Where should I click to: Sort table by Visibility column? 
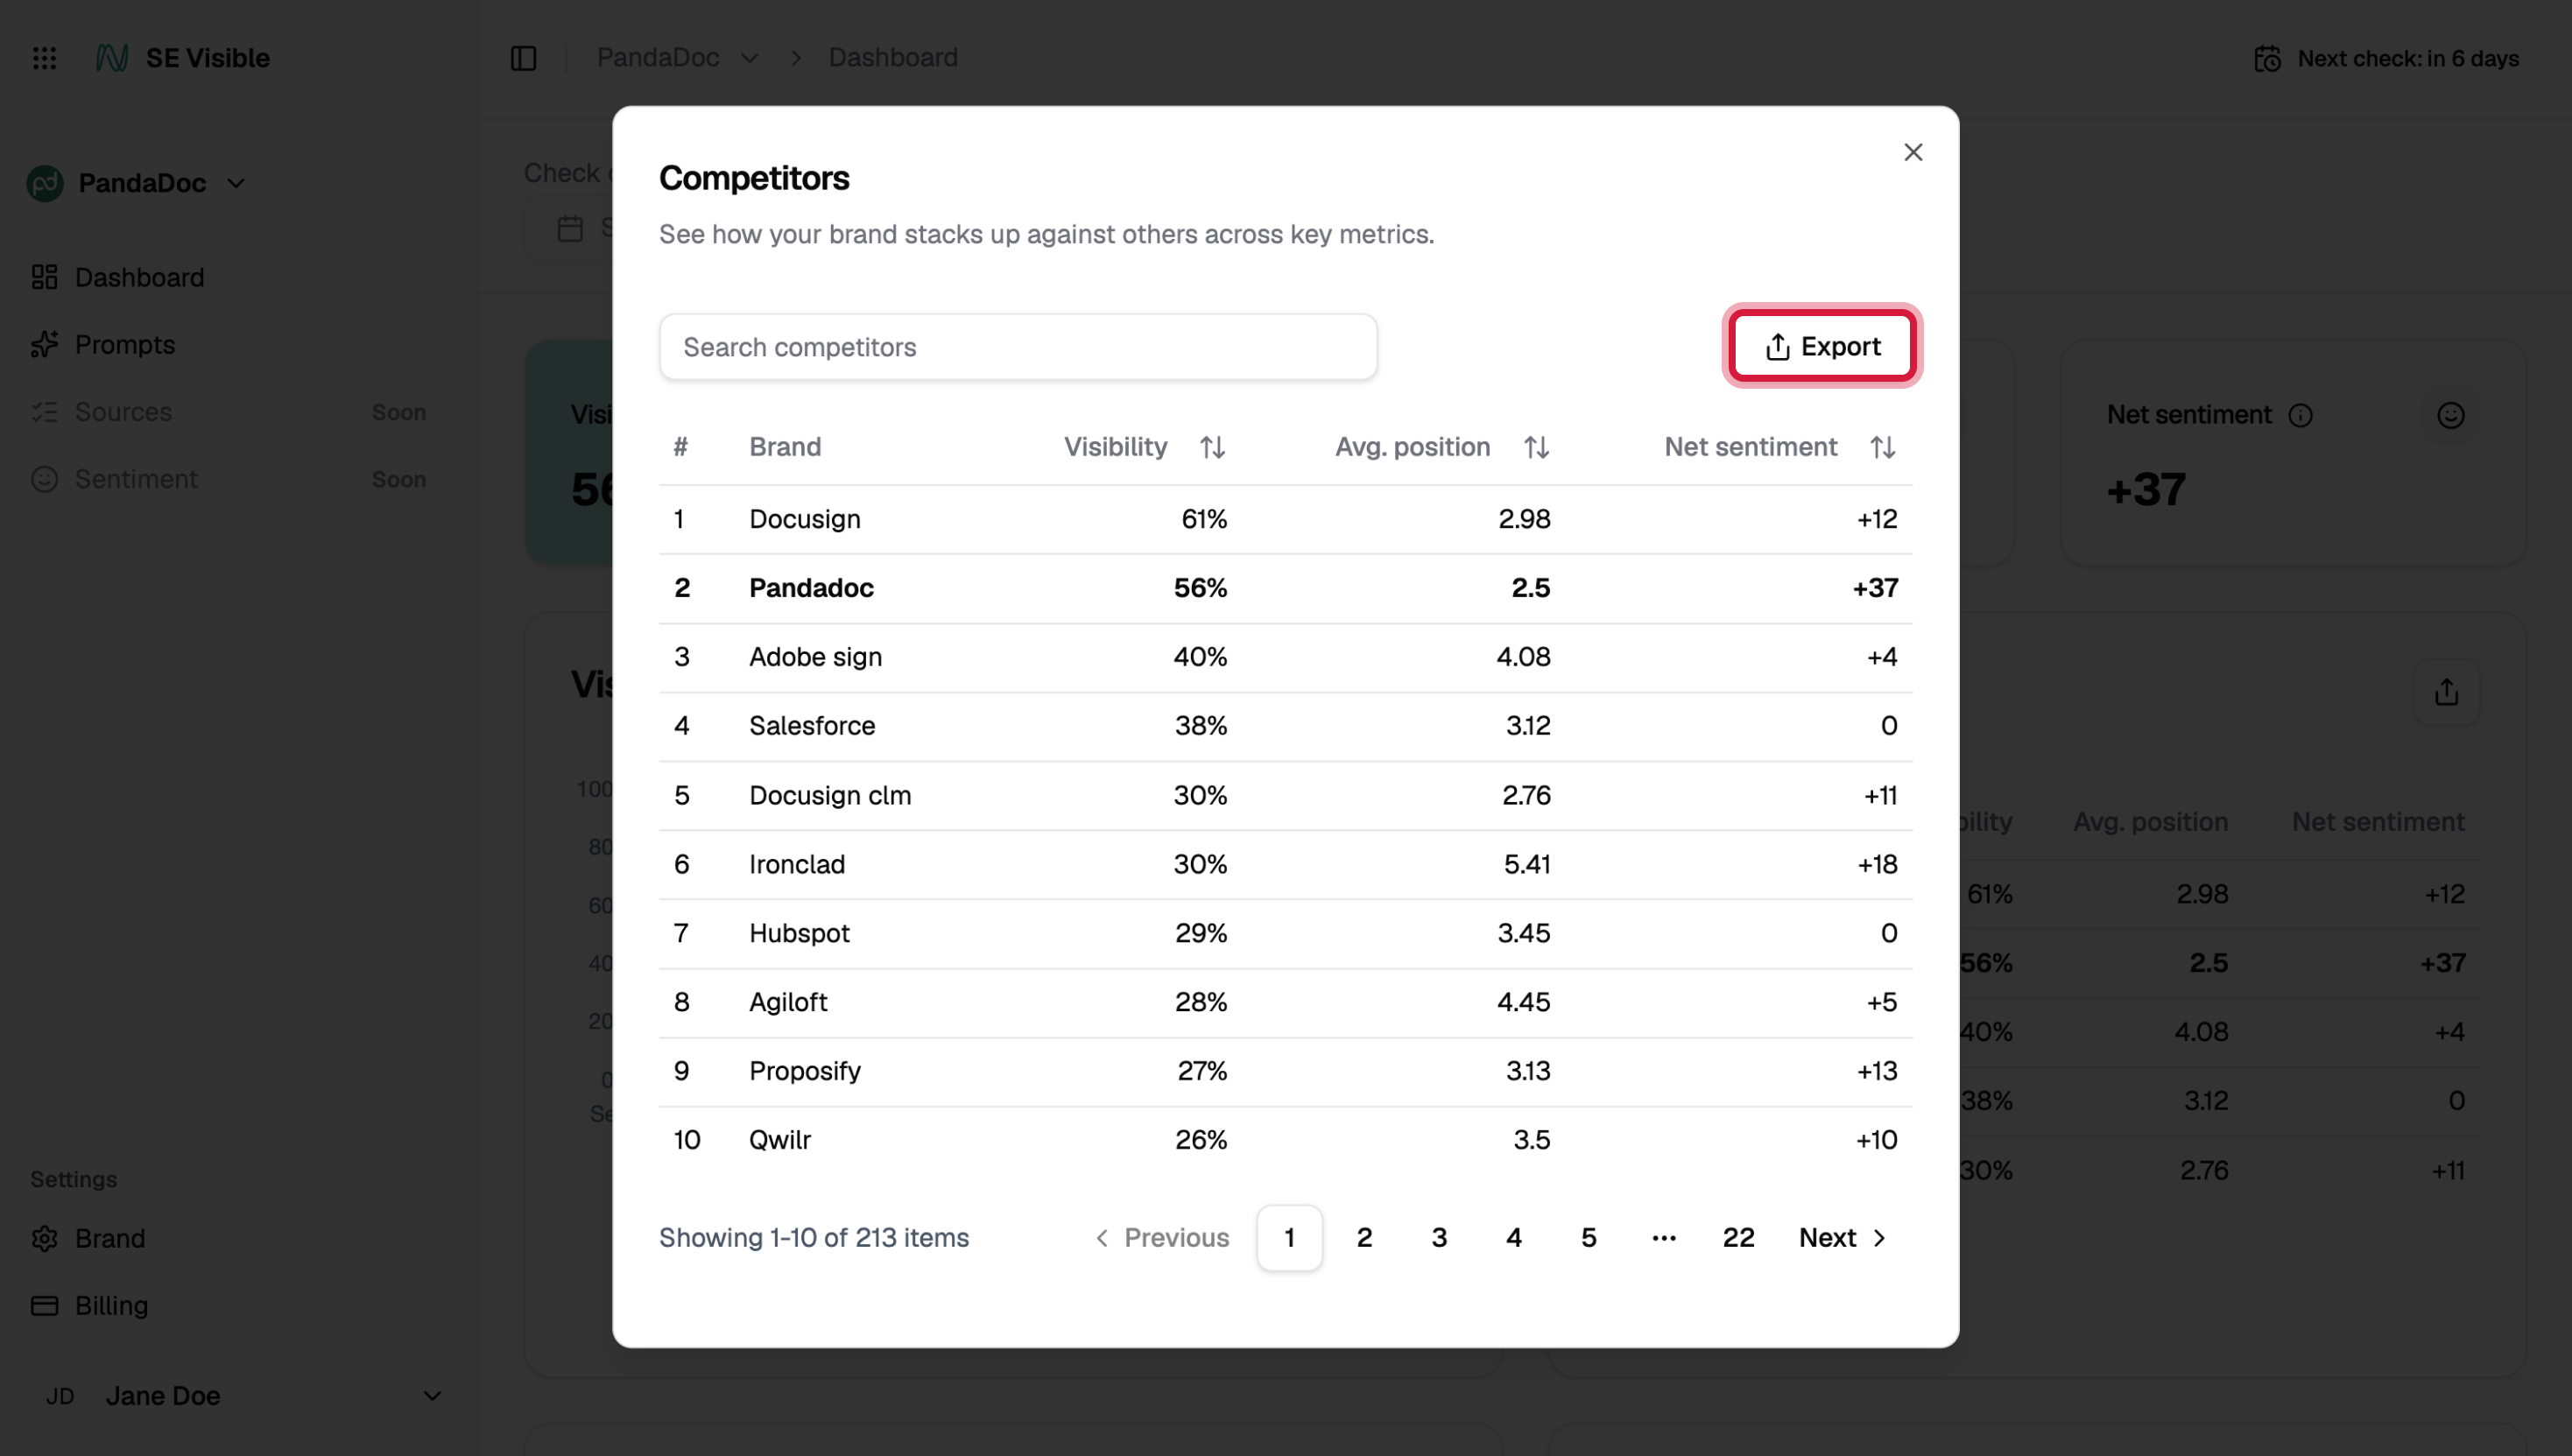[x=1212, y=447]
